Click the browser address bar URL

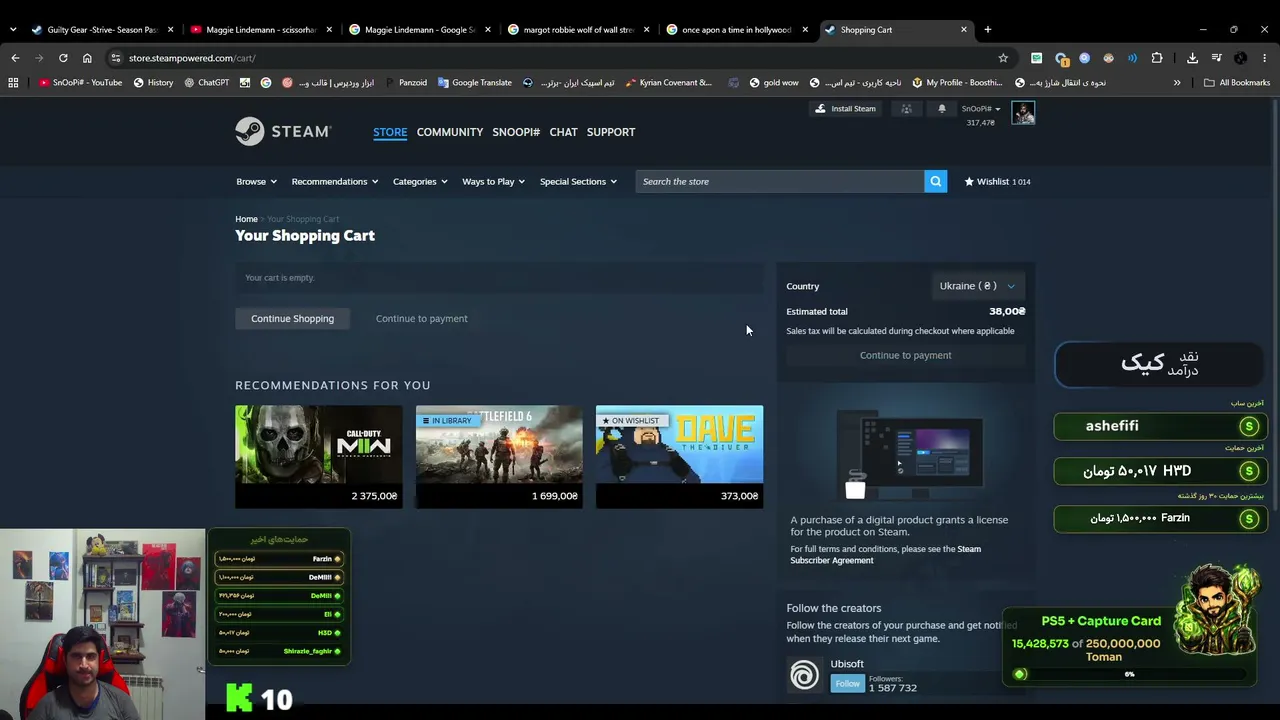(x=192, y=58)
